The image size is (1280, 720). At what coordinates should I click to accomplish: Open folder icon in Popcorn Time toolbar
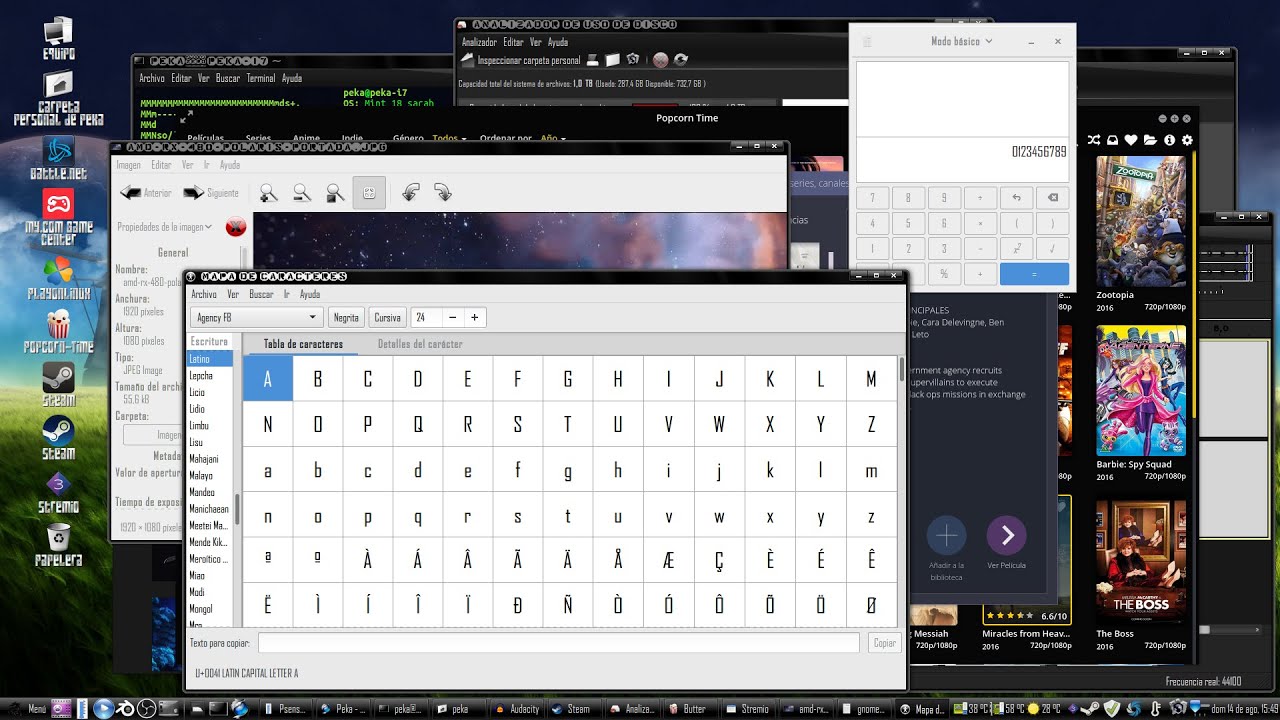(x=1150, y=140)
